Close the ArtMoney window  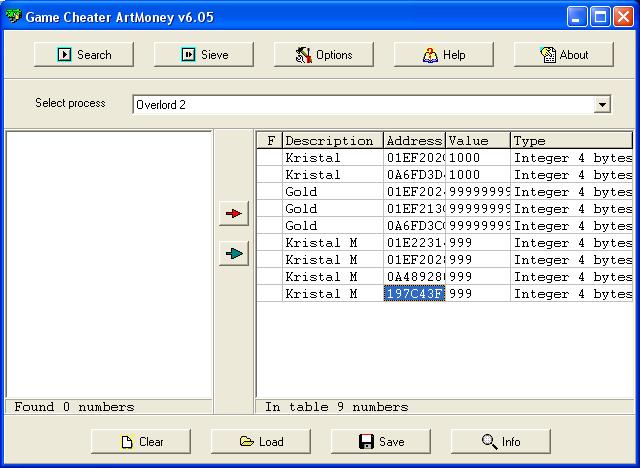[x=624, y=17]
